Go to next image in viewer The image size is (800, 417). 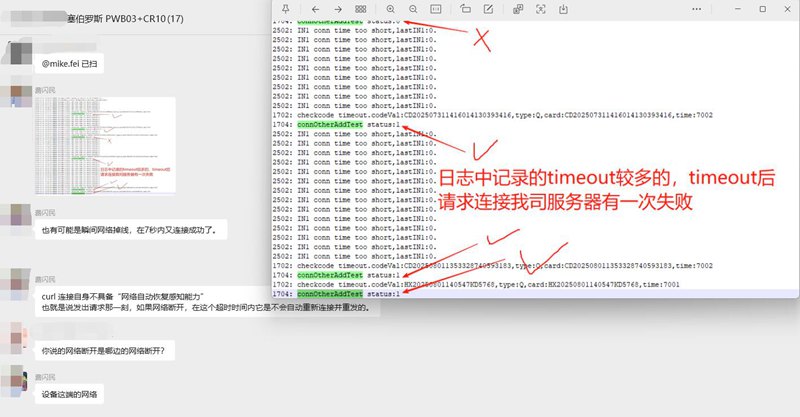pos(338,9)
